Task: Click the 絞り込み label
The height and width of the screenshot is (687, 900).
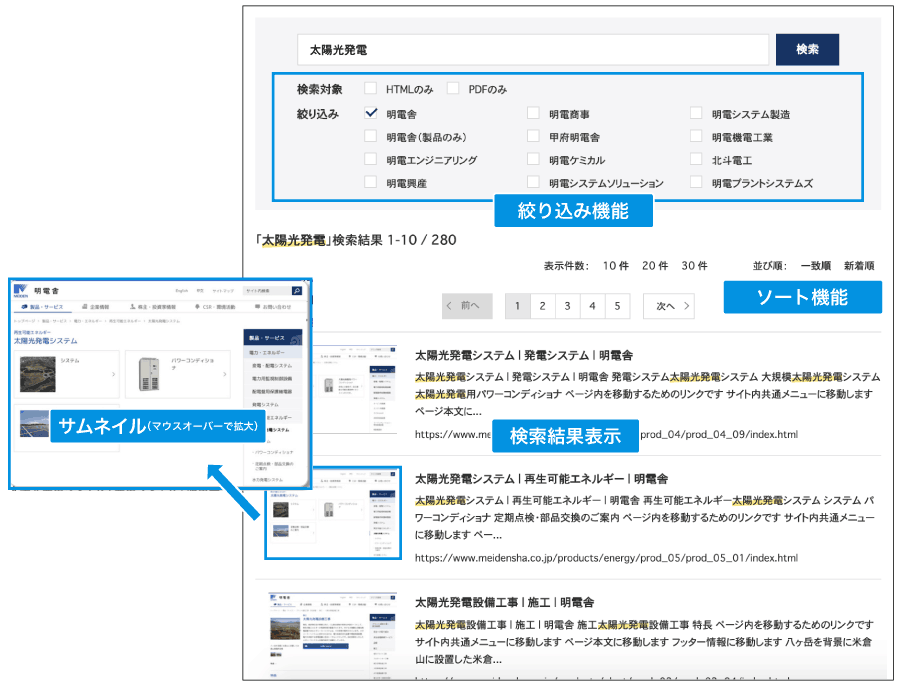Action: [x=317, y=114]
